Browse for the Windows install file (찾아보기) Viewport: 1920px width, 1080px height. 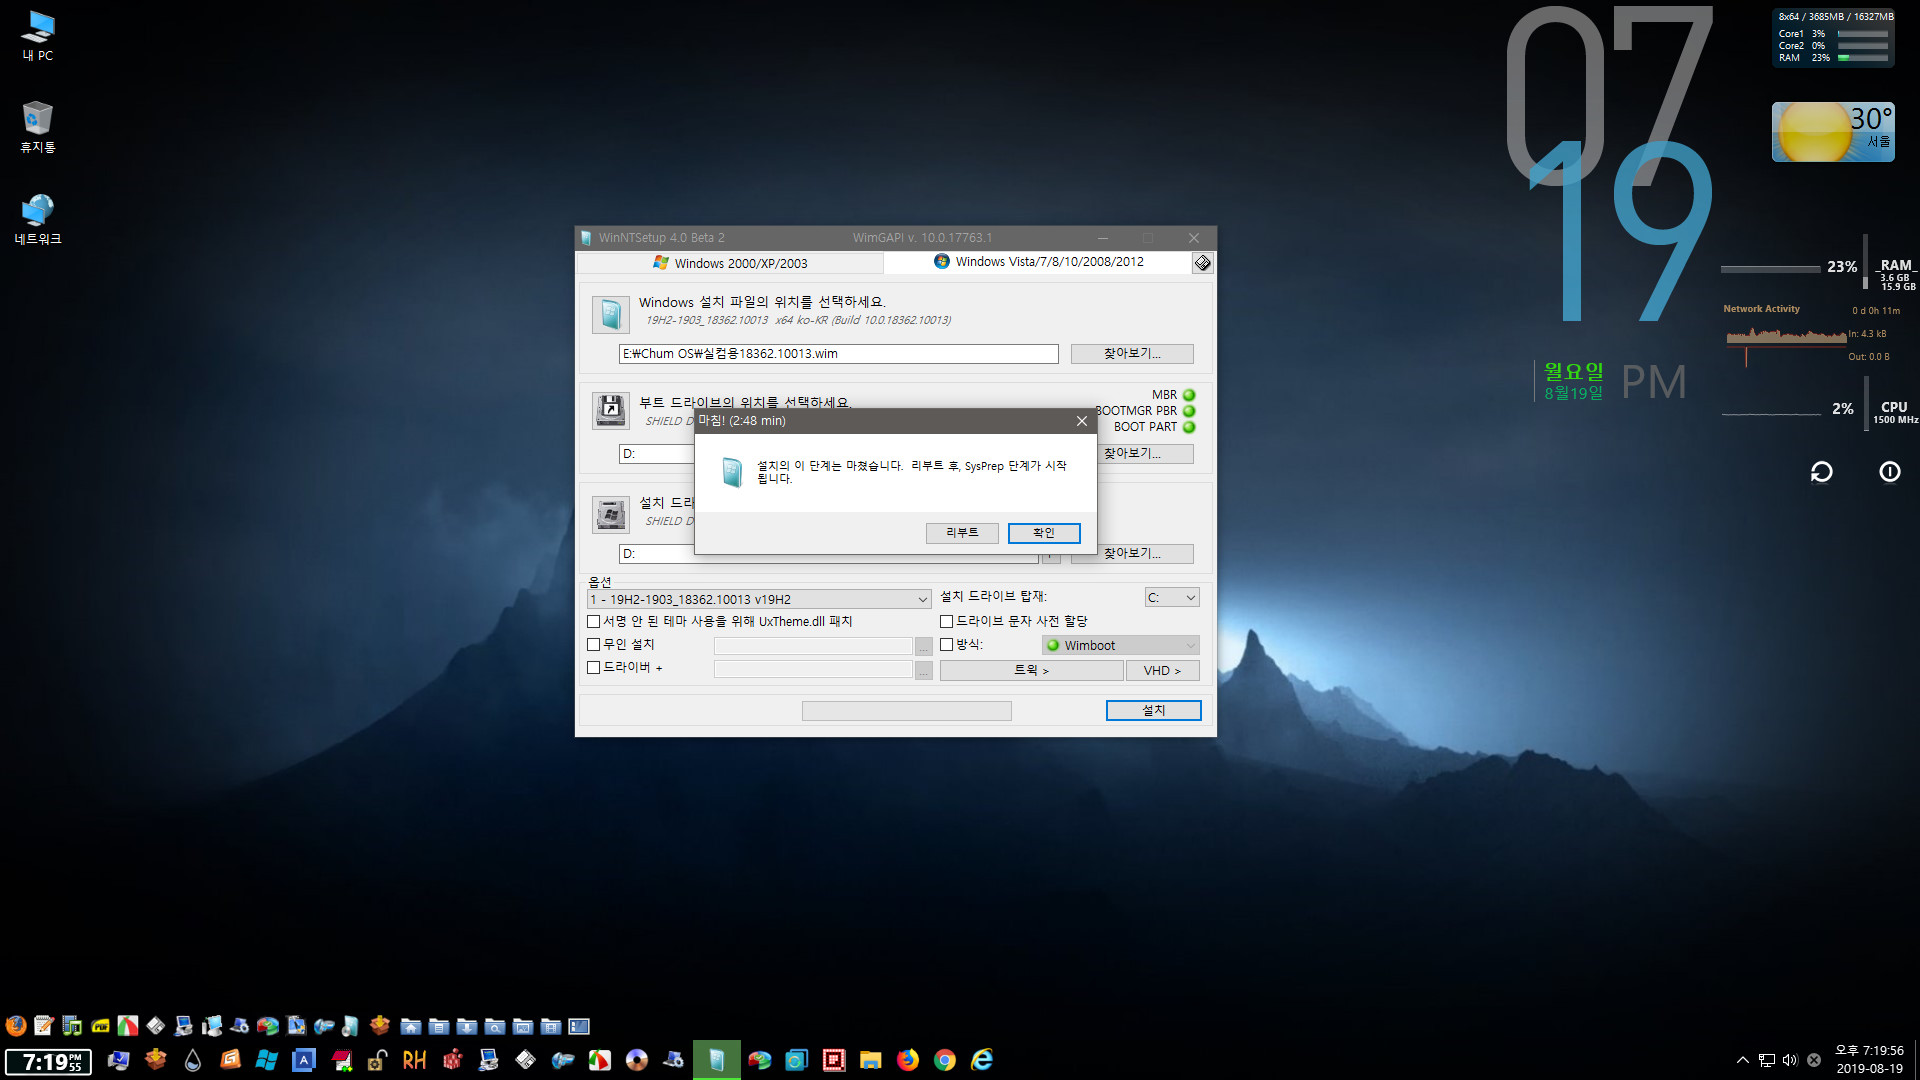tap(1132, 354)
